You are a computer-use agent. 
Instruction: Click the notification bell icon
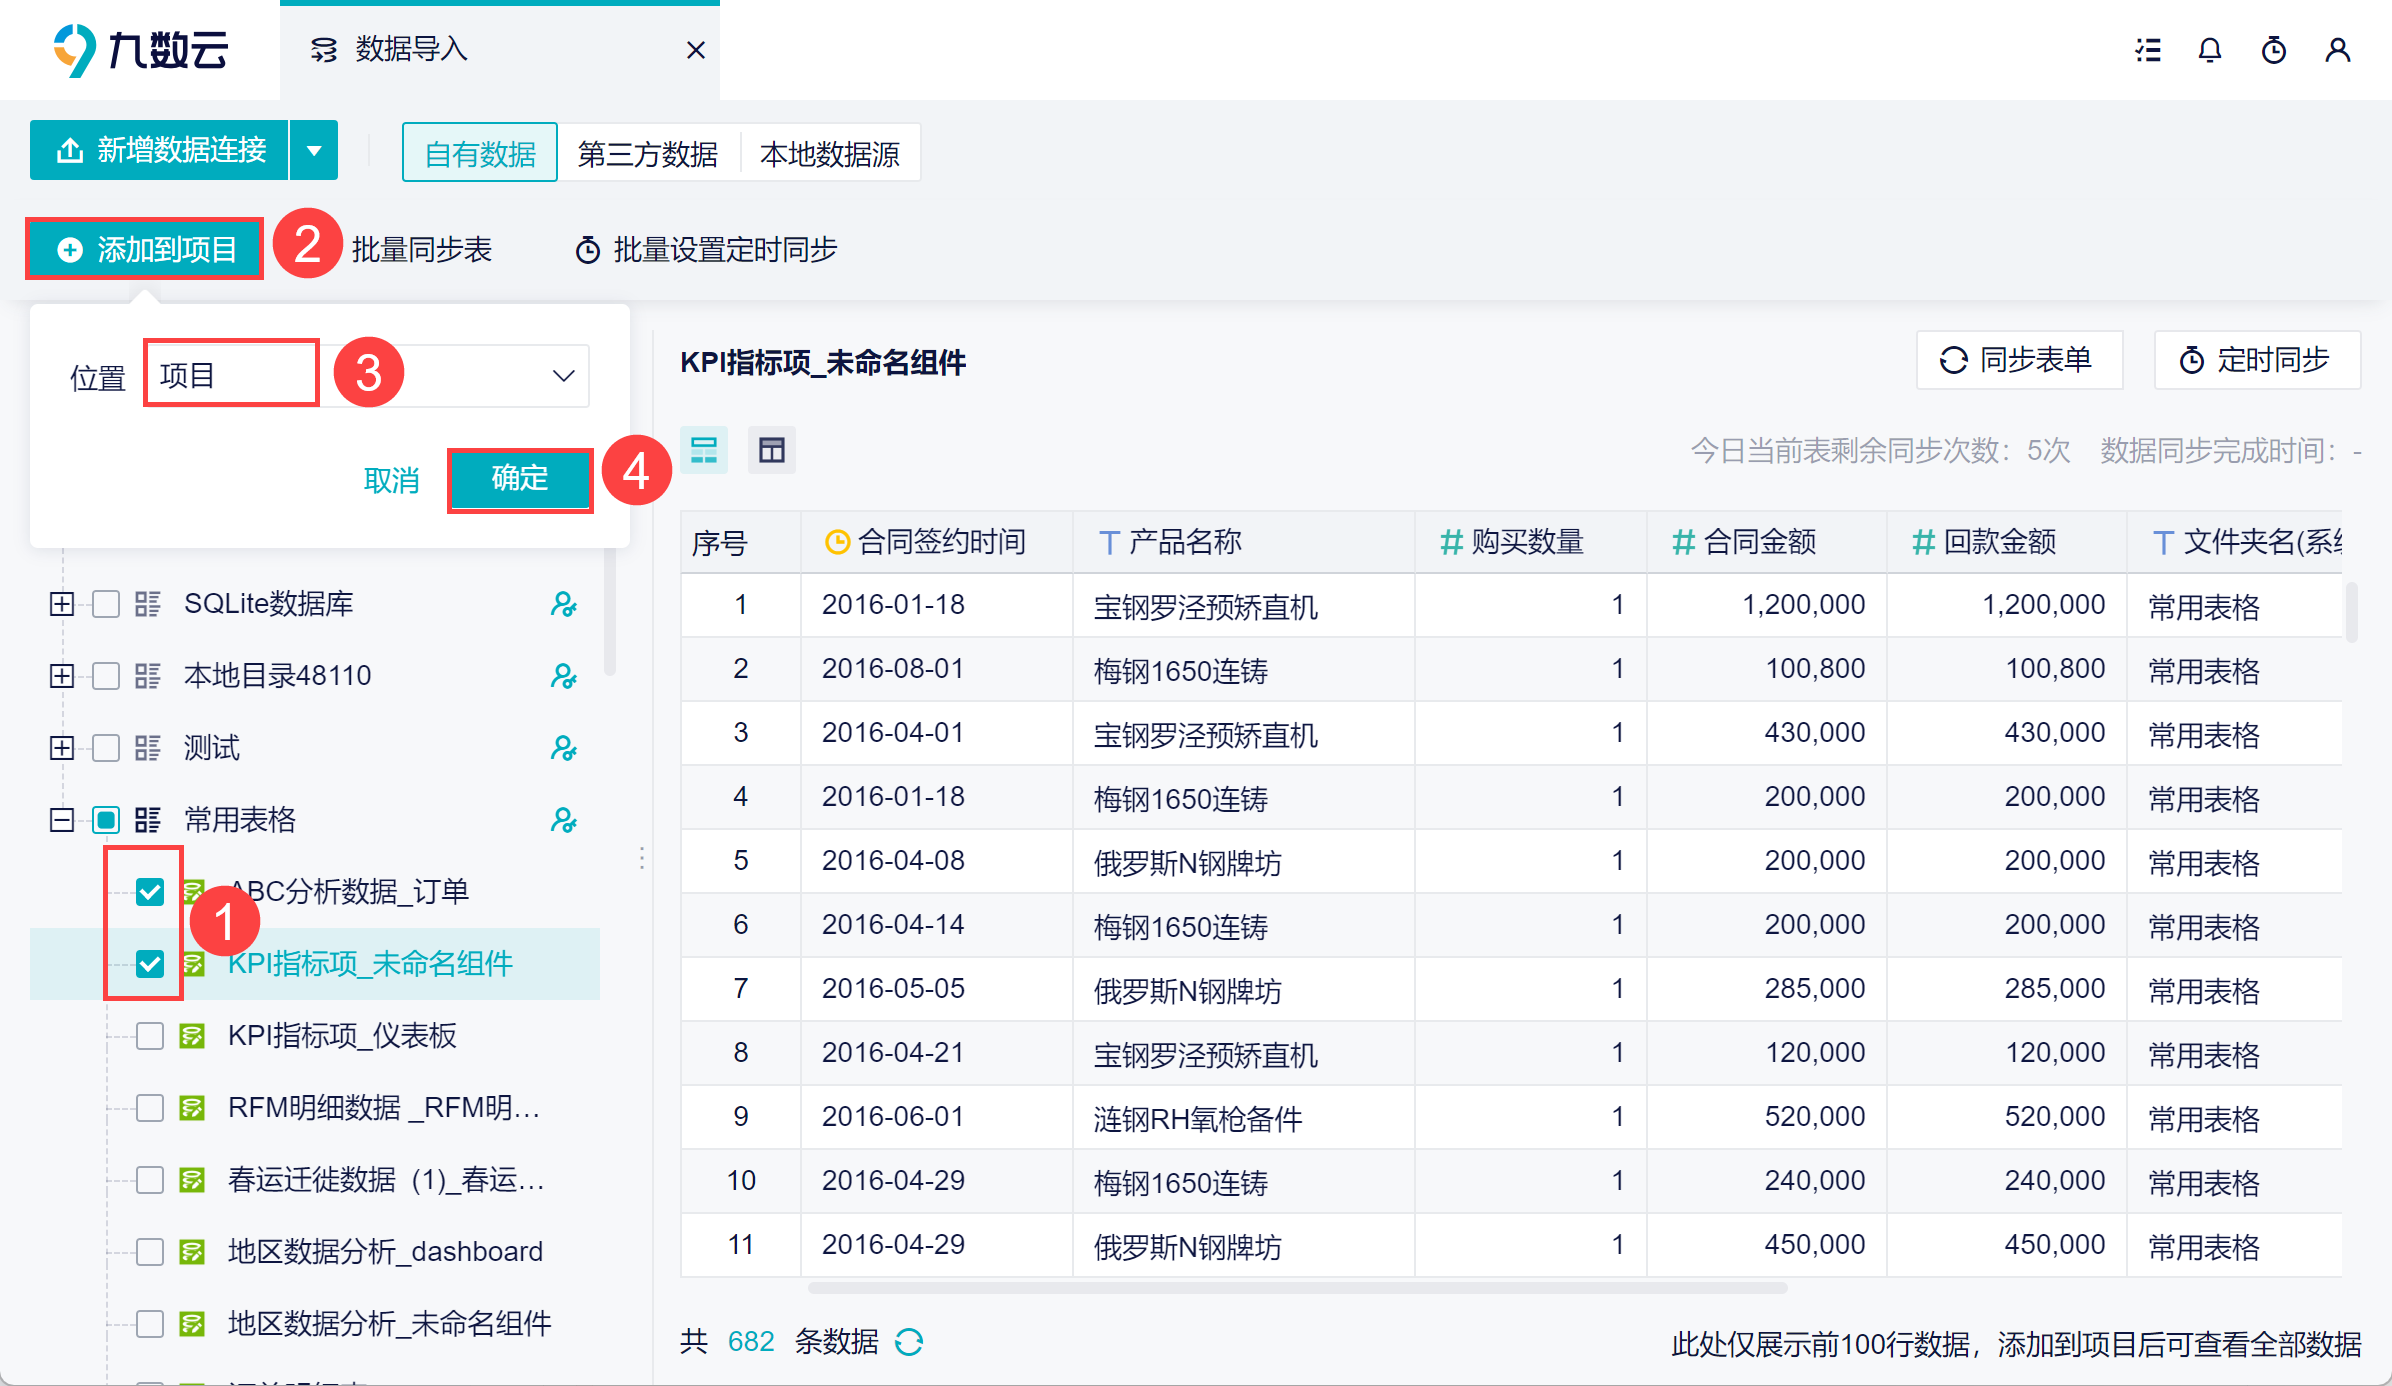[x=2210, y=50]
